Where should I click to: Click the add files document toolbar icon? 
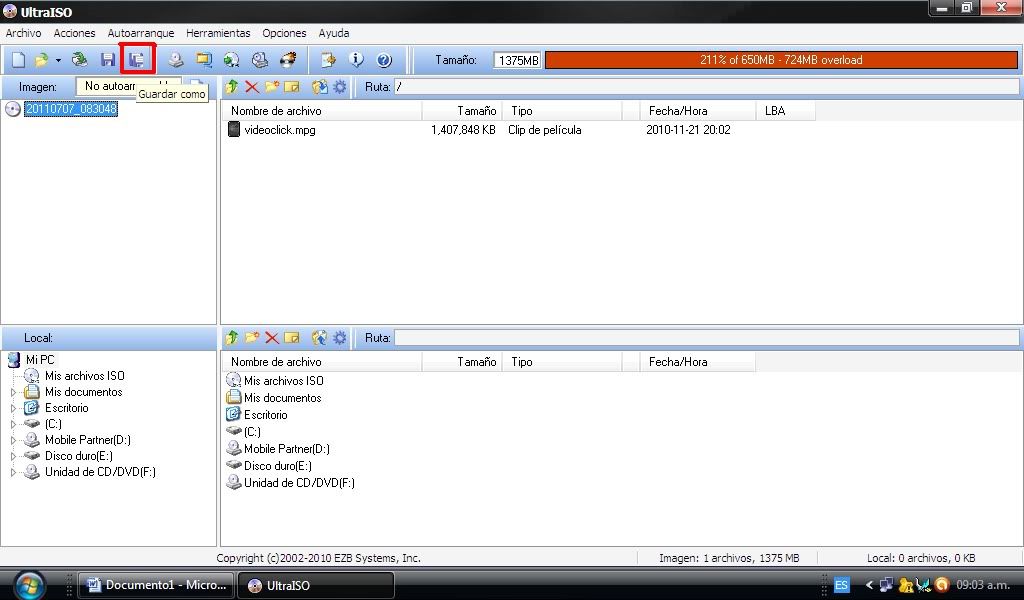coord(328,60)
